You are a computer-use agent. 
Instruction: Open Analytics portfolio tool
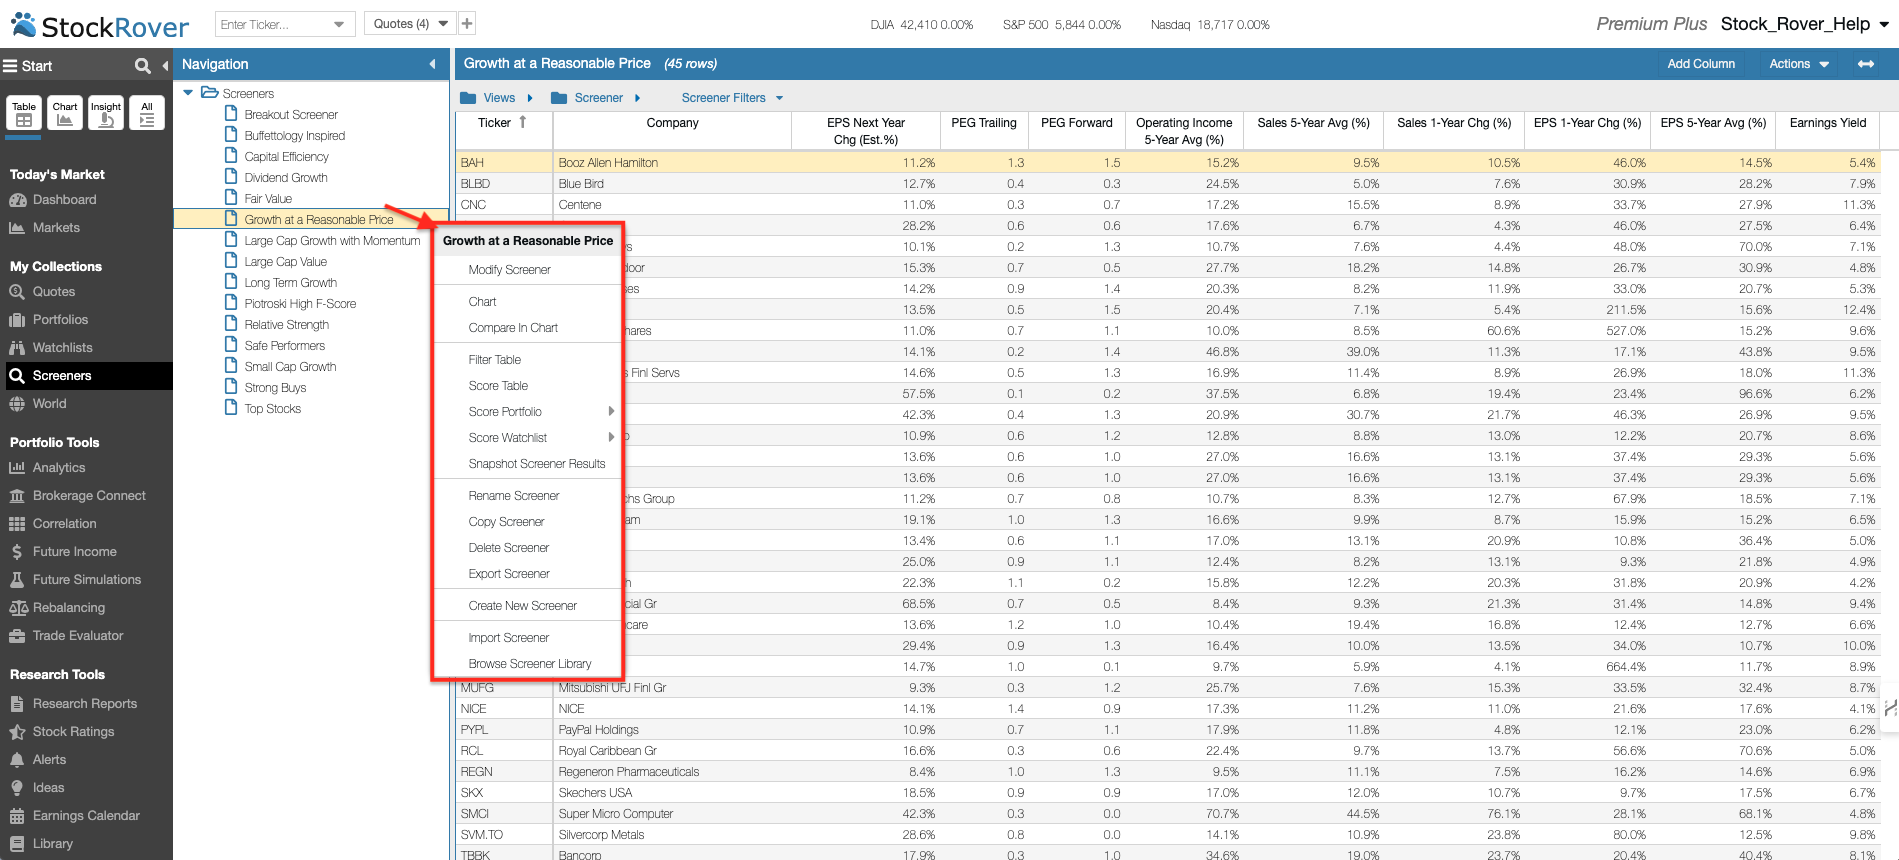click(x=59, y=468)
